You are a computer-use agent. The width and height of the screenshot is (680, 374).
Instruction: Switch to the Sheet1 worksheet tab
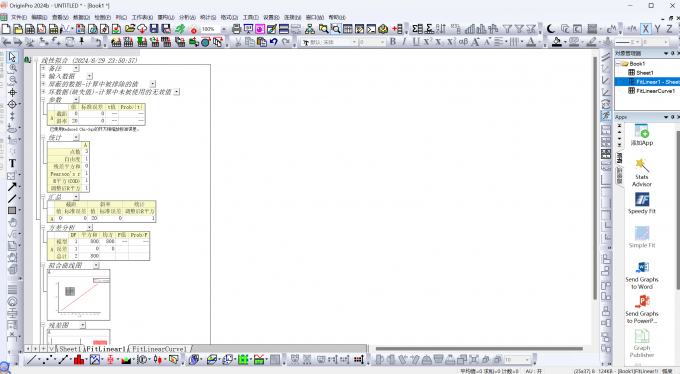(x=69, y=349)
